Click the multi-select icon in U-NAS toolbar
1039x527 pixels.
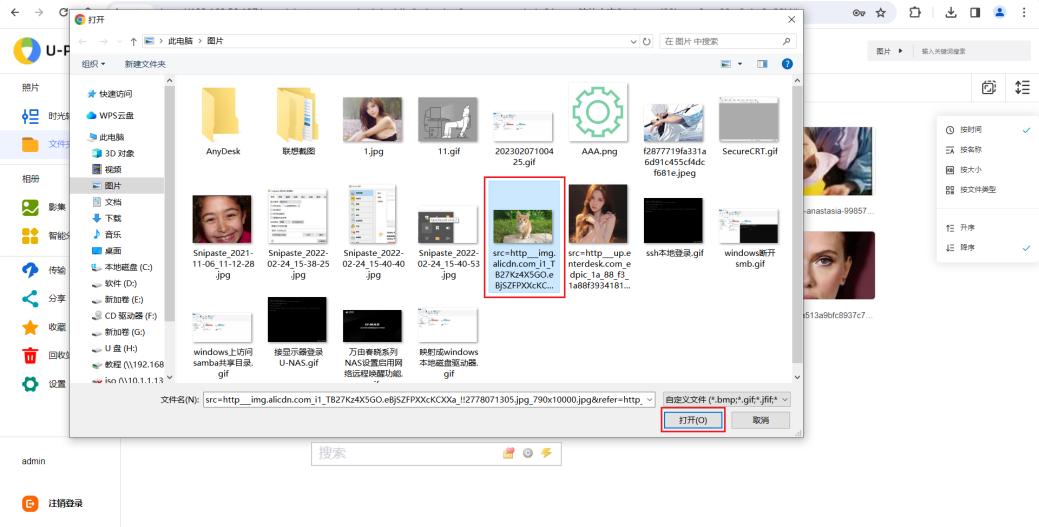[x=988, y=88]
